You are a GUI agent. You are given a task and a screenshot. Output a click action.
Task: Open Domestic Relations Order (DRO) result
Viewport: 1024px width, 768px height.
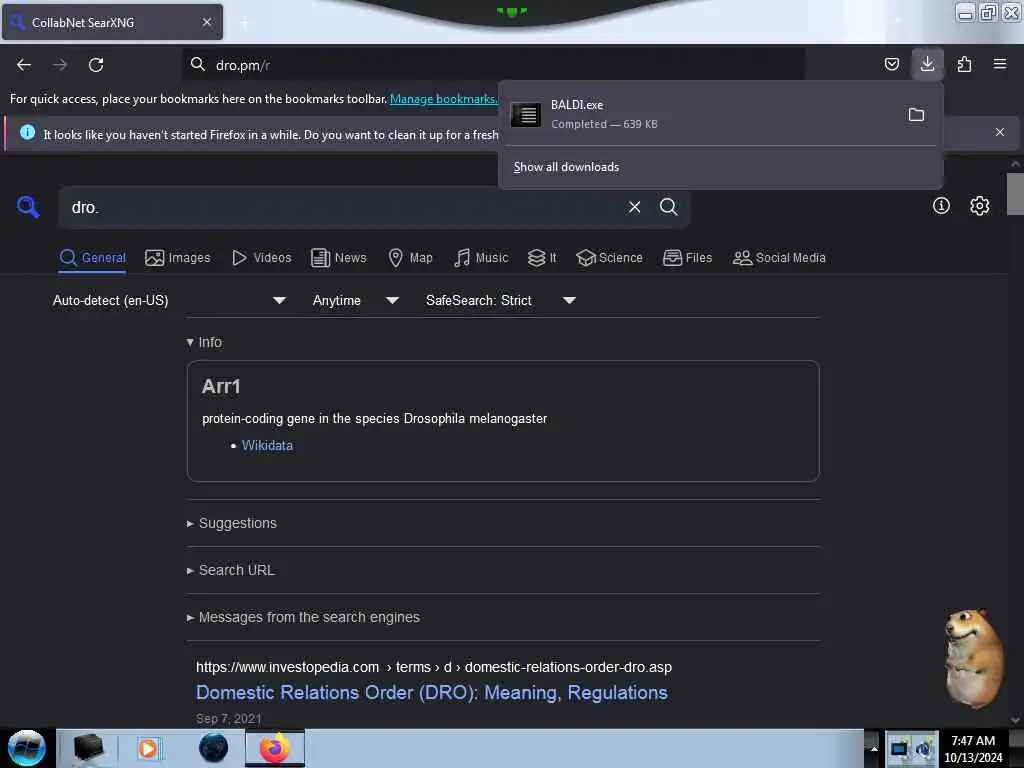[432, 692]
